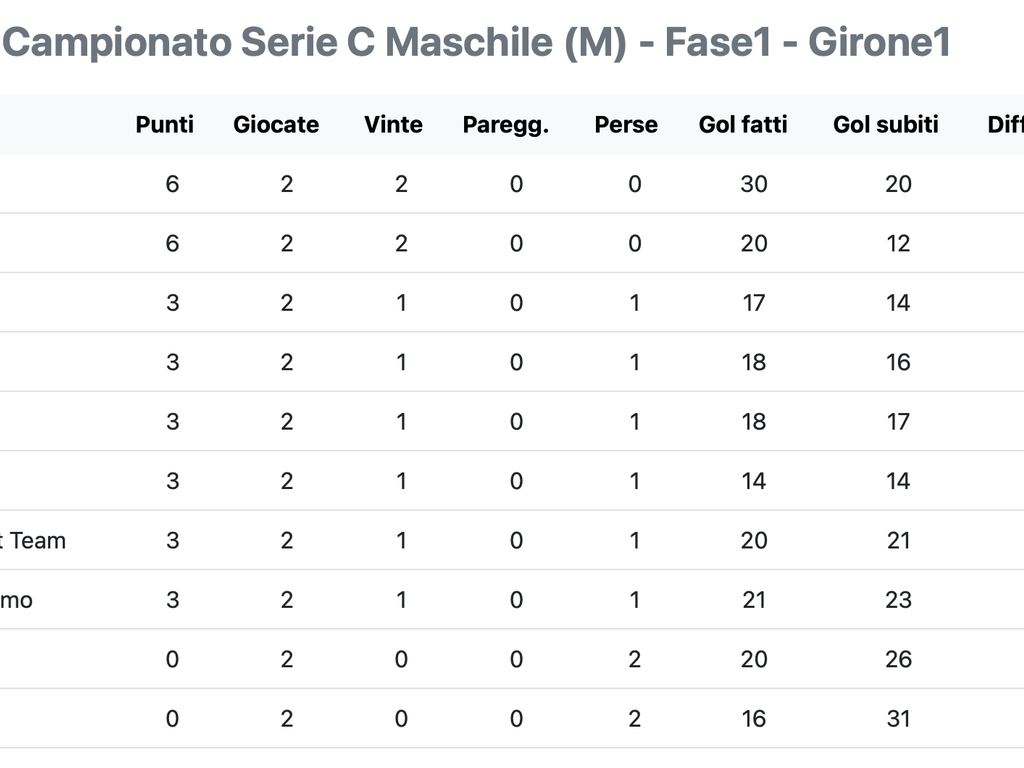
Task: Click the 17 Gol fatti value
Action: 754,303
